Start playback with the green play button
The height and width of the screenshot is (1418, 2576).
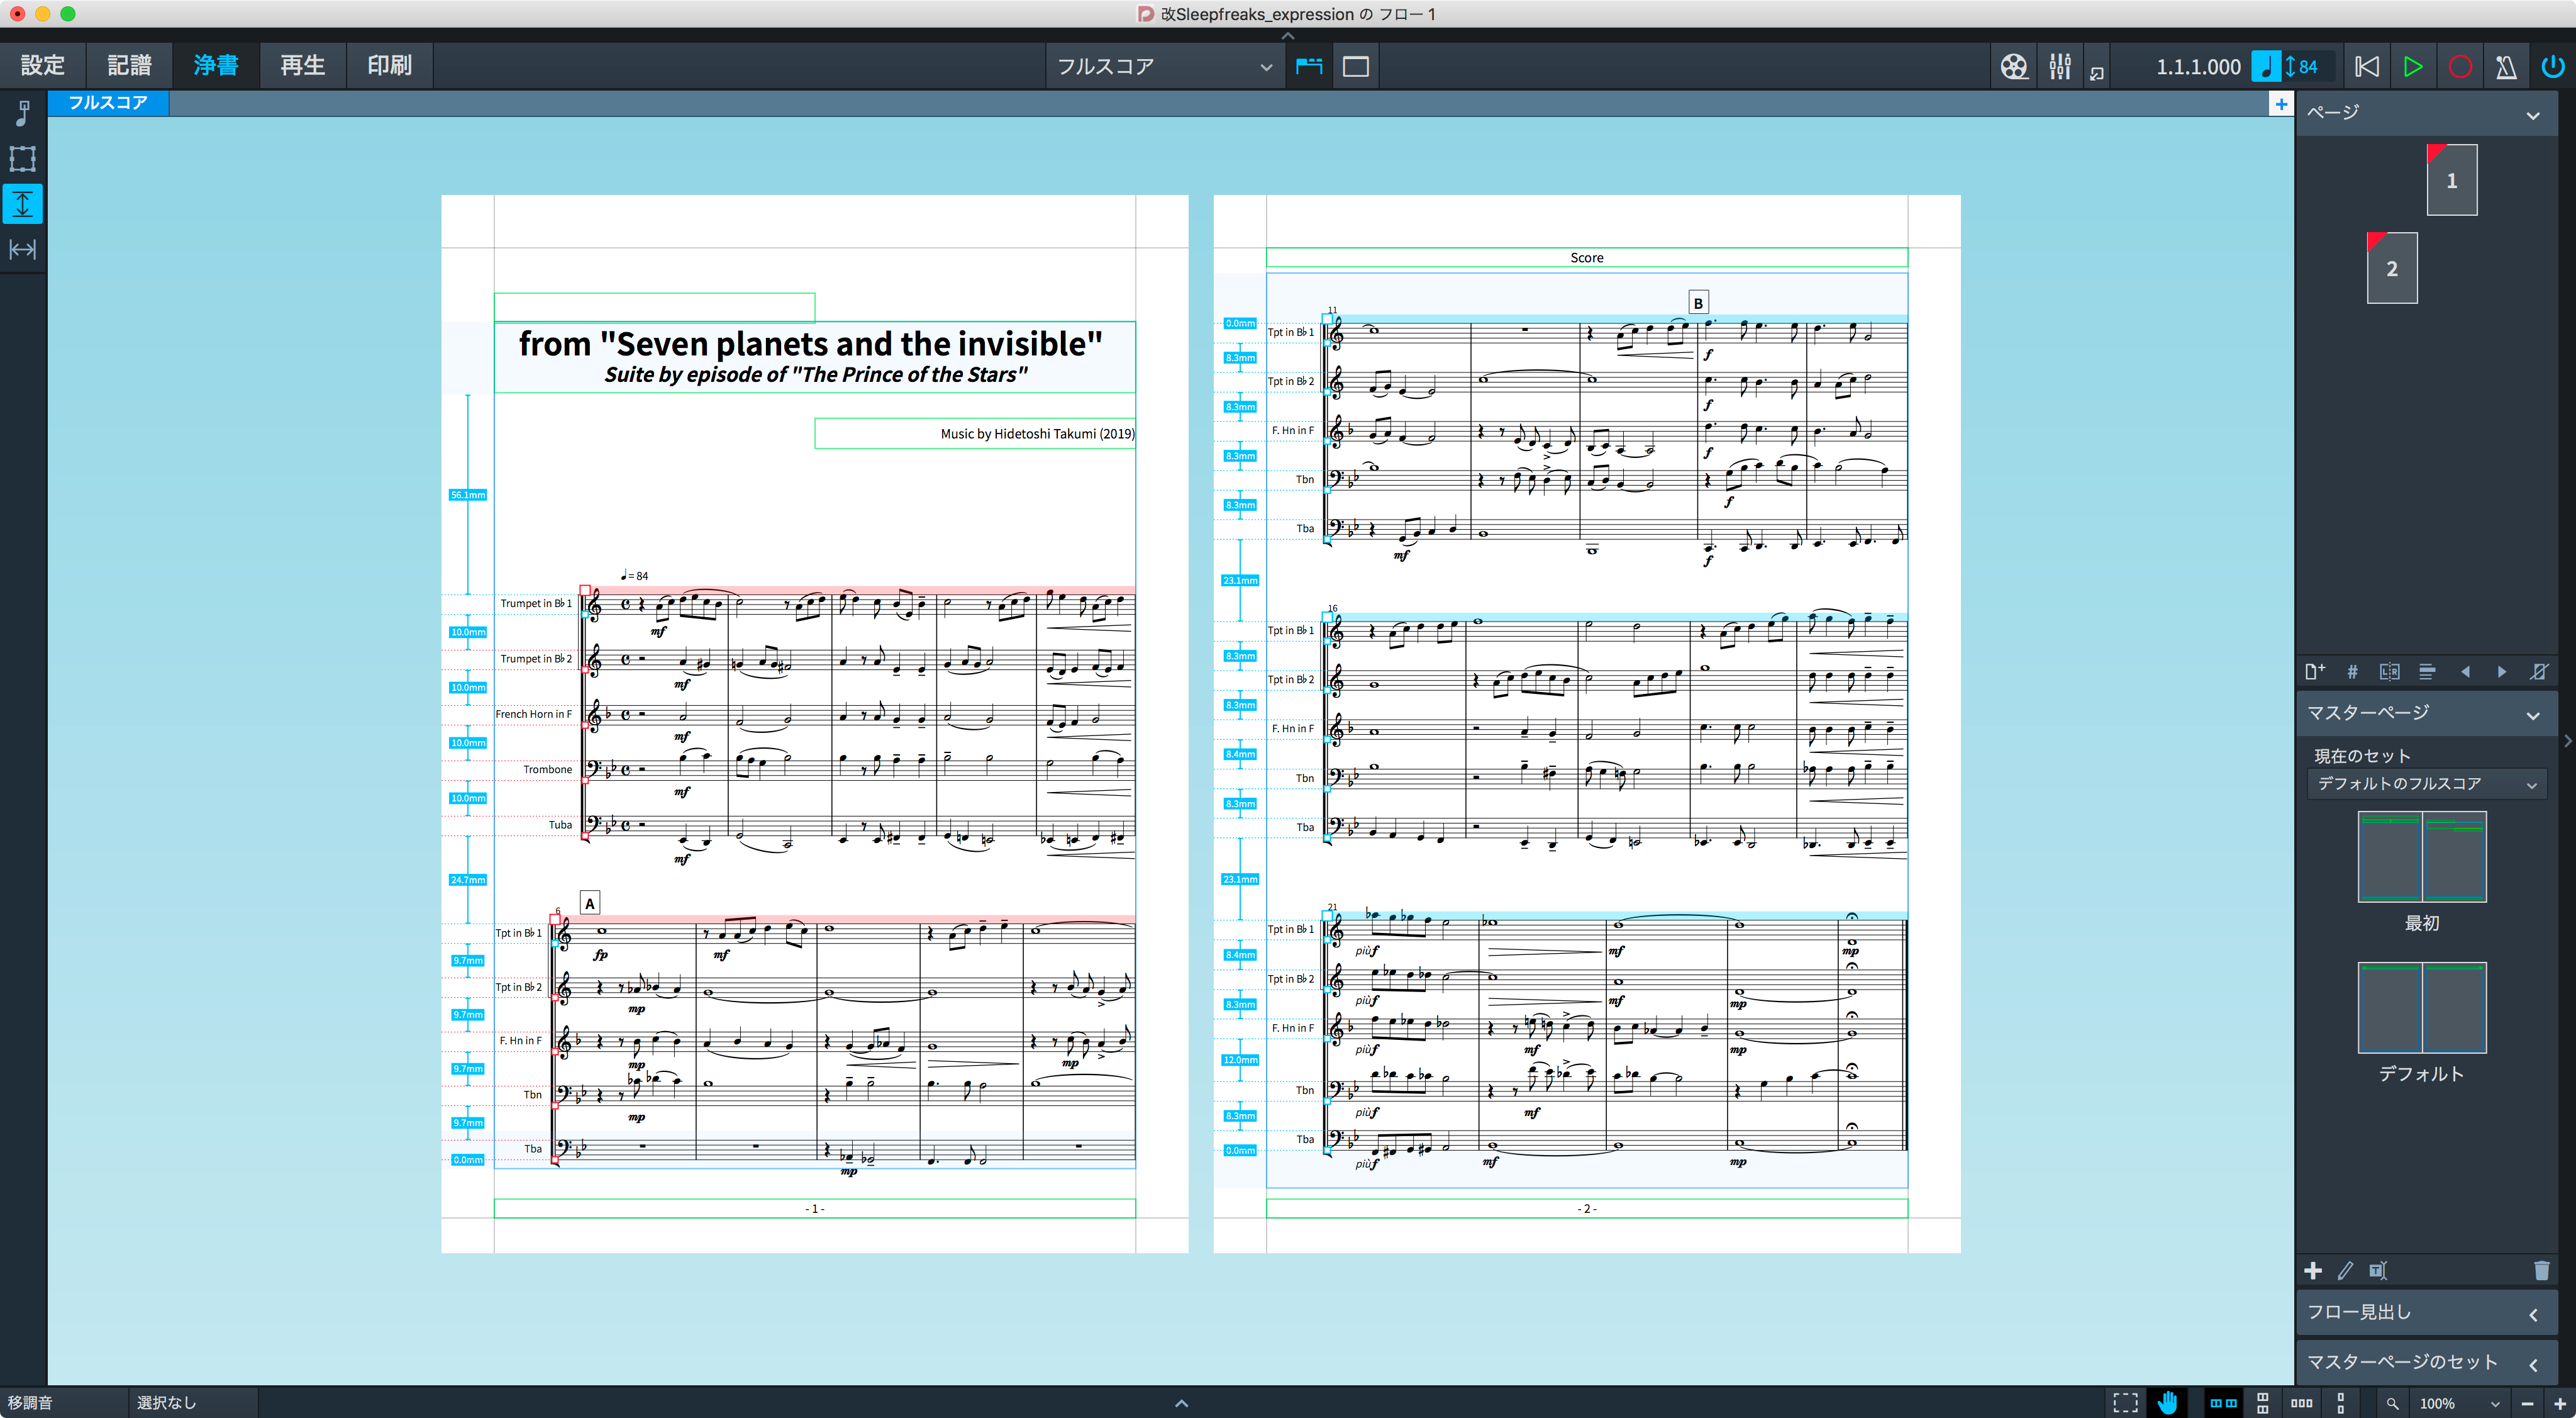click(x=2413, y=66)
